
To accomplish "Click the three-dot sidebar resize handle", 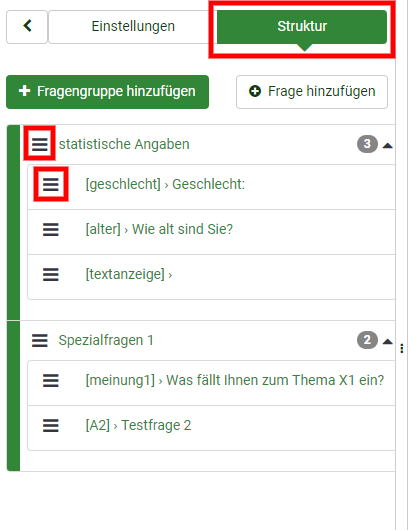I will click(x=402, y=348).
